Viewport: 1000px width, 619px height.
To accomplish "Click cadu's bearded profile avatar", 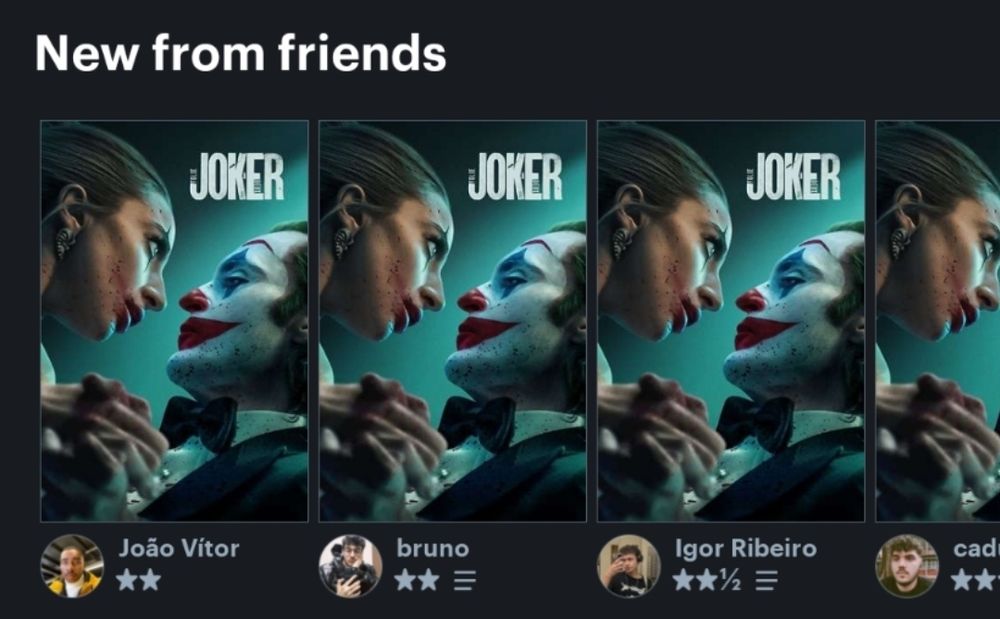I will point(907,566).
